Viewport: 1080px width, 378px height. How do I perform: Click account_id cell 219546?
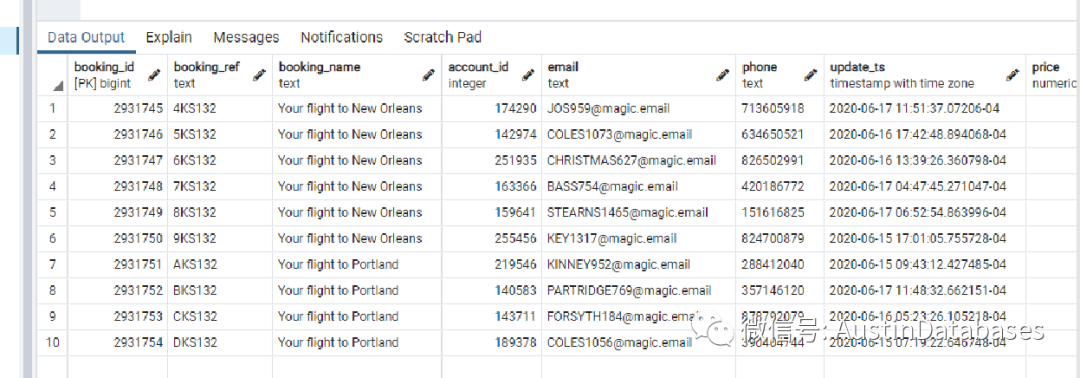click(492, 264)
